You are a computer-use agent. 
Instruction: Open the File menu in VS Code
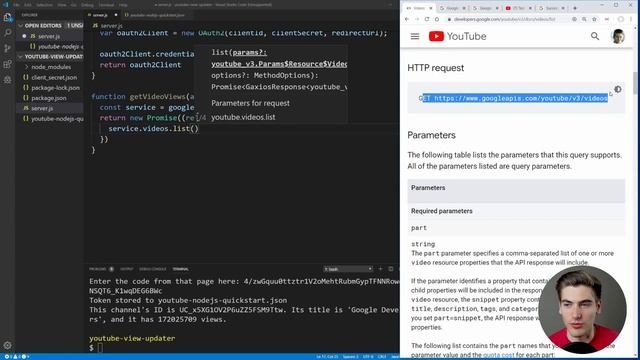point(16,5)
